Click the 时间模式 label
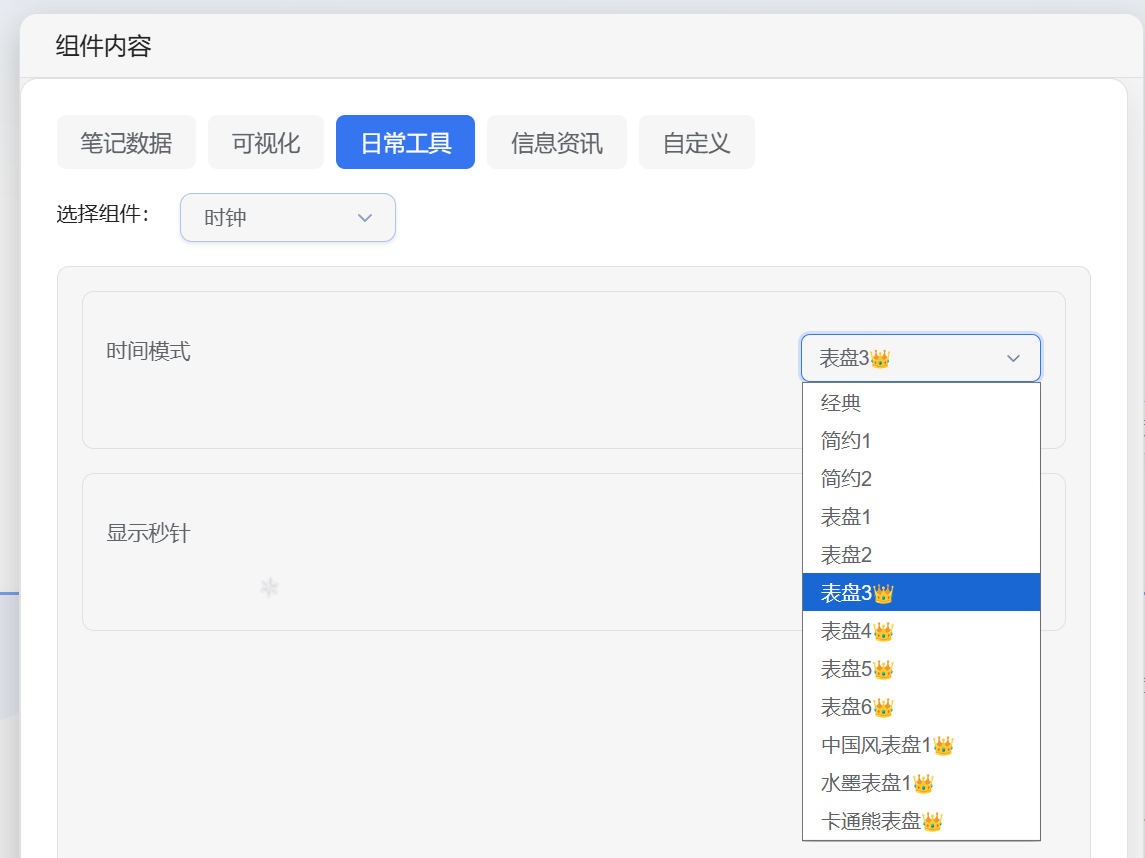 tap(148, 351)
